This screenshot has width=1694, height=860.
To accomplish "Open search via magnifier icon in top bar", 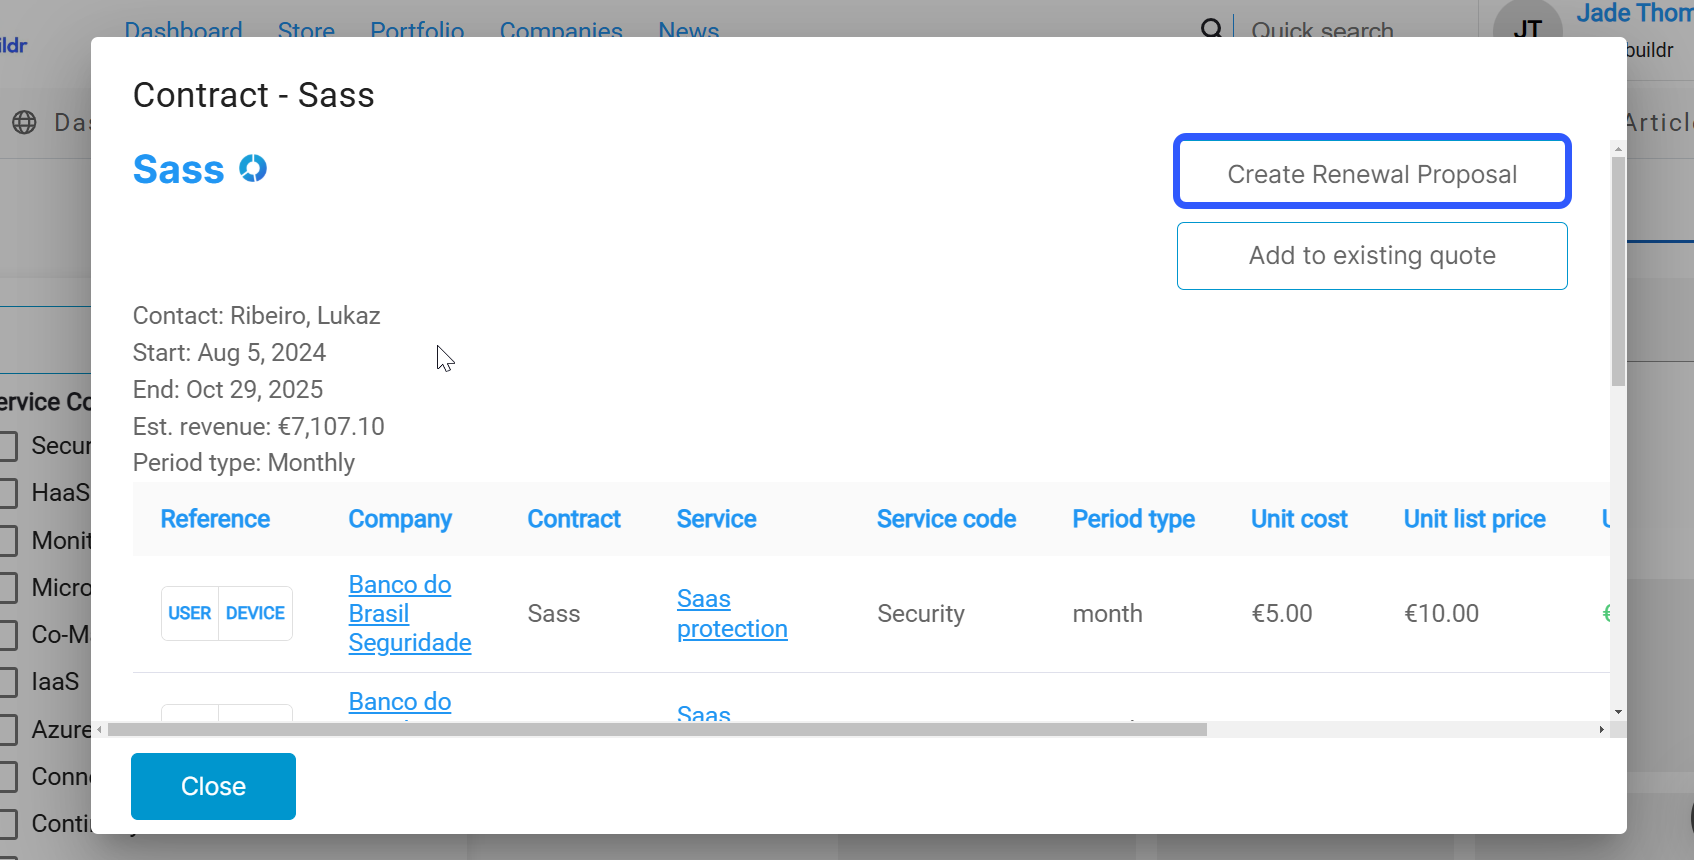I will coord(1211,29).
